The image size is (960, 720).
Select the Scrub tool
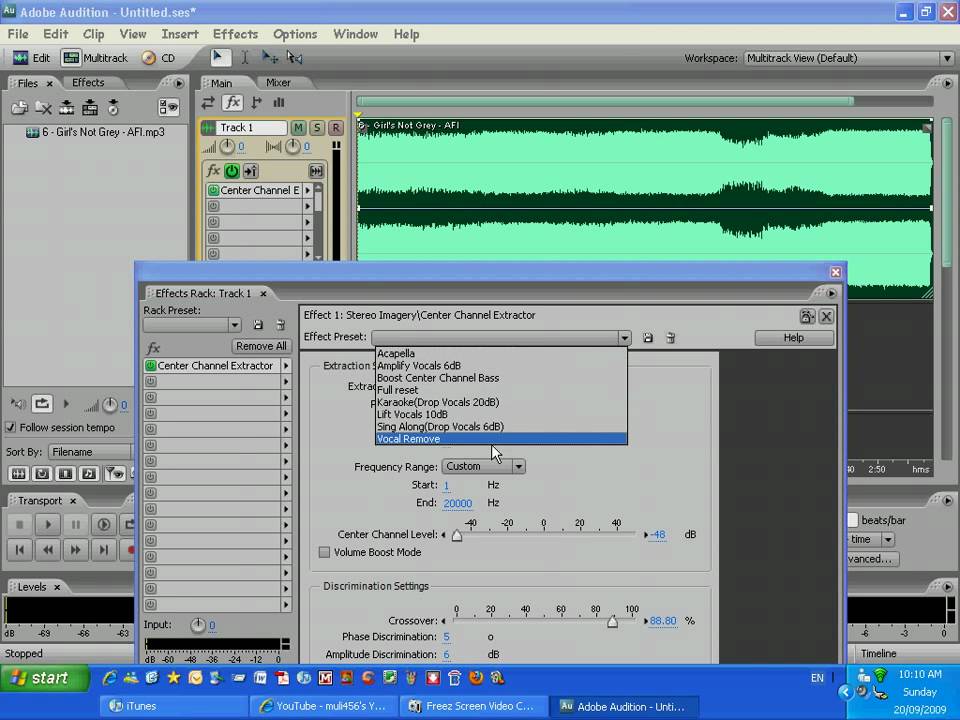(294, 58)
